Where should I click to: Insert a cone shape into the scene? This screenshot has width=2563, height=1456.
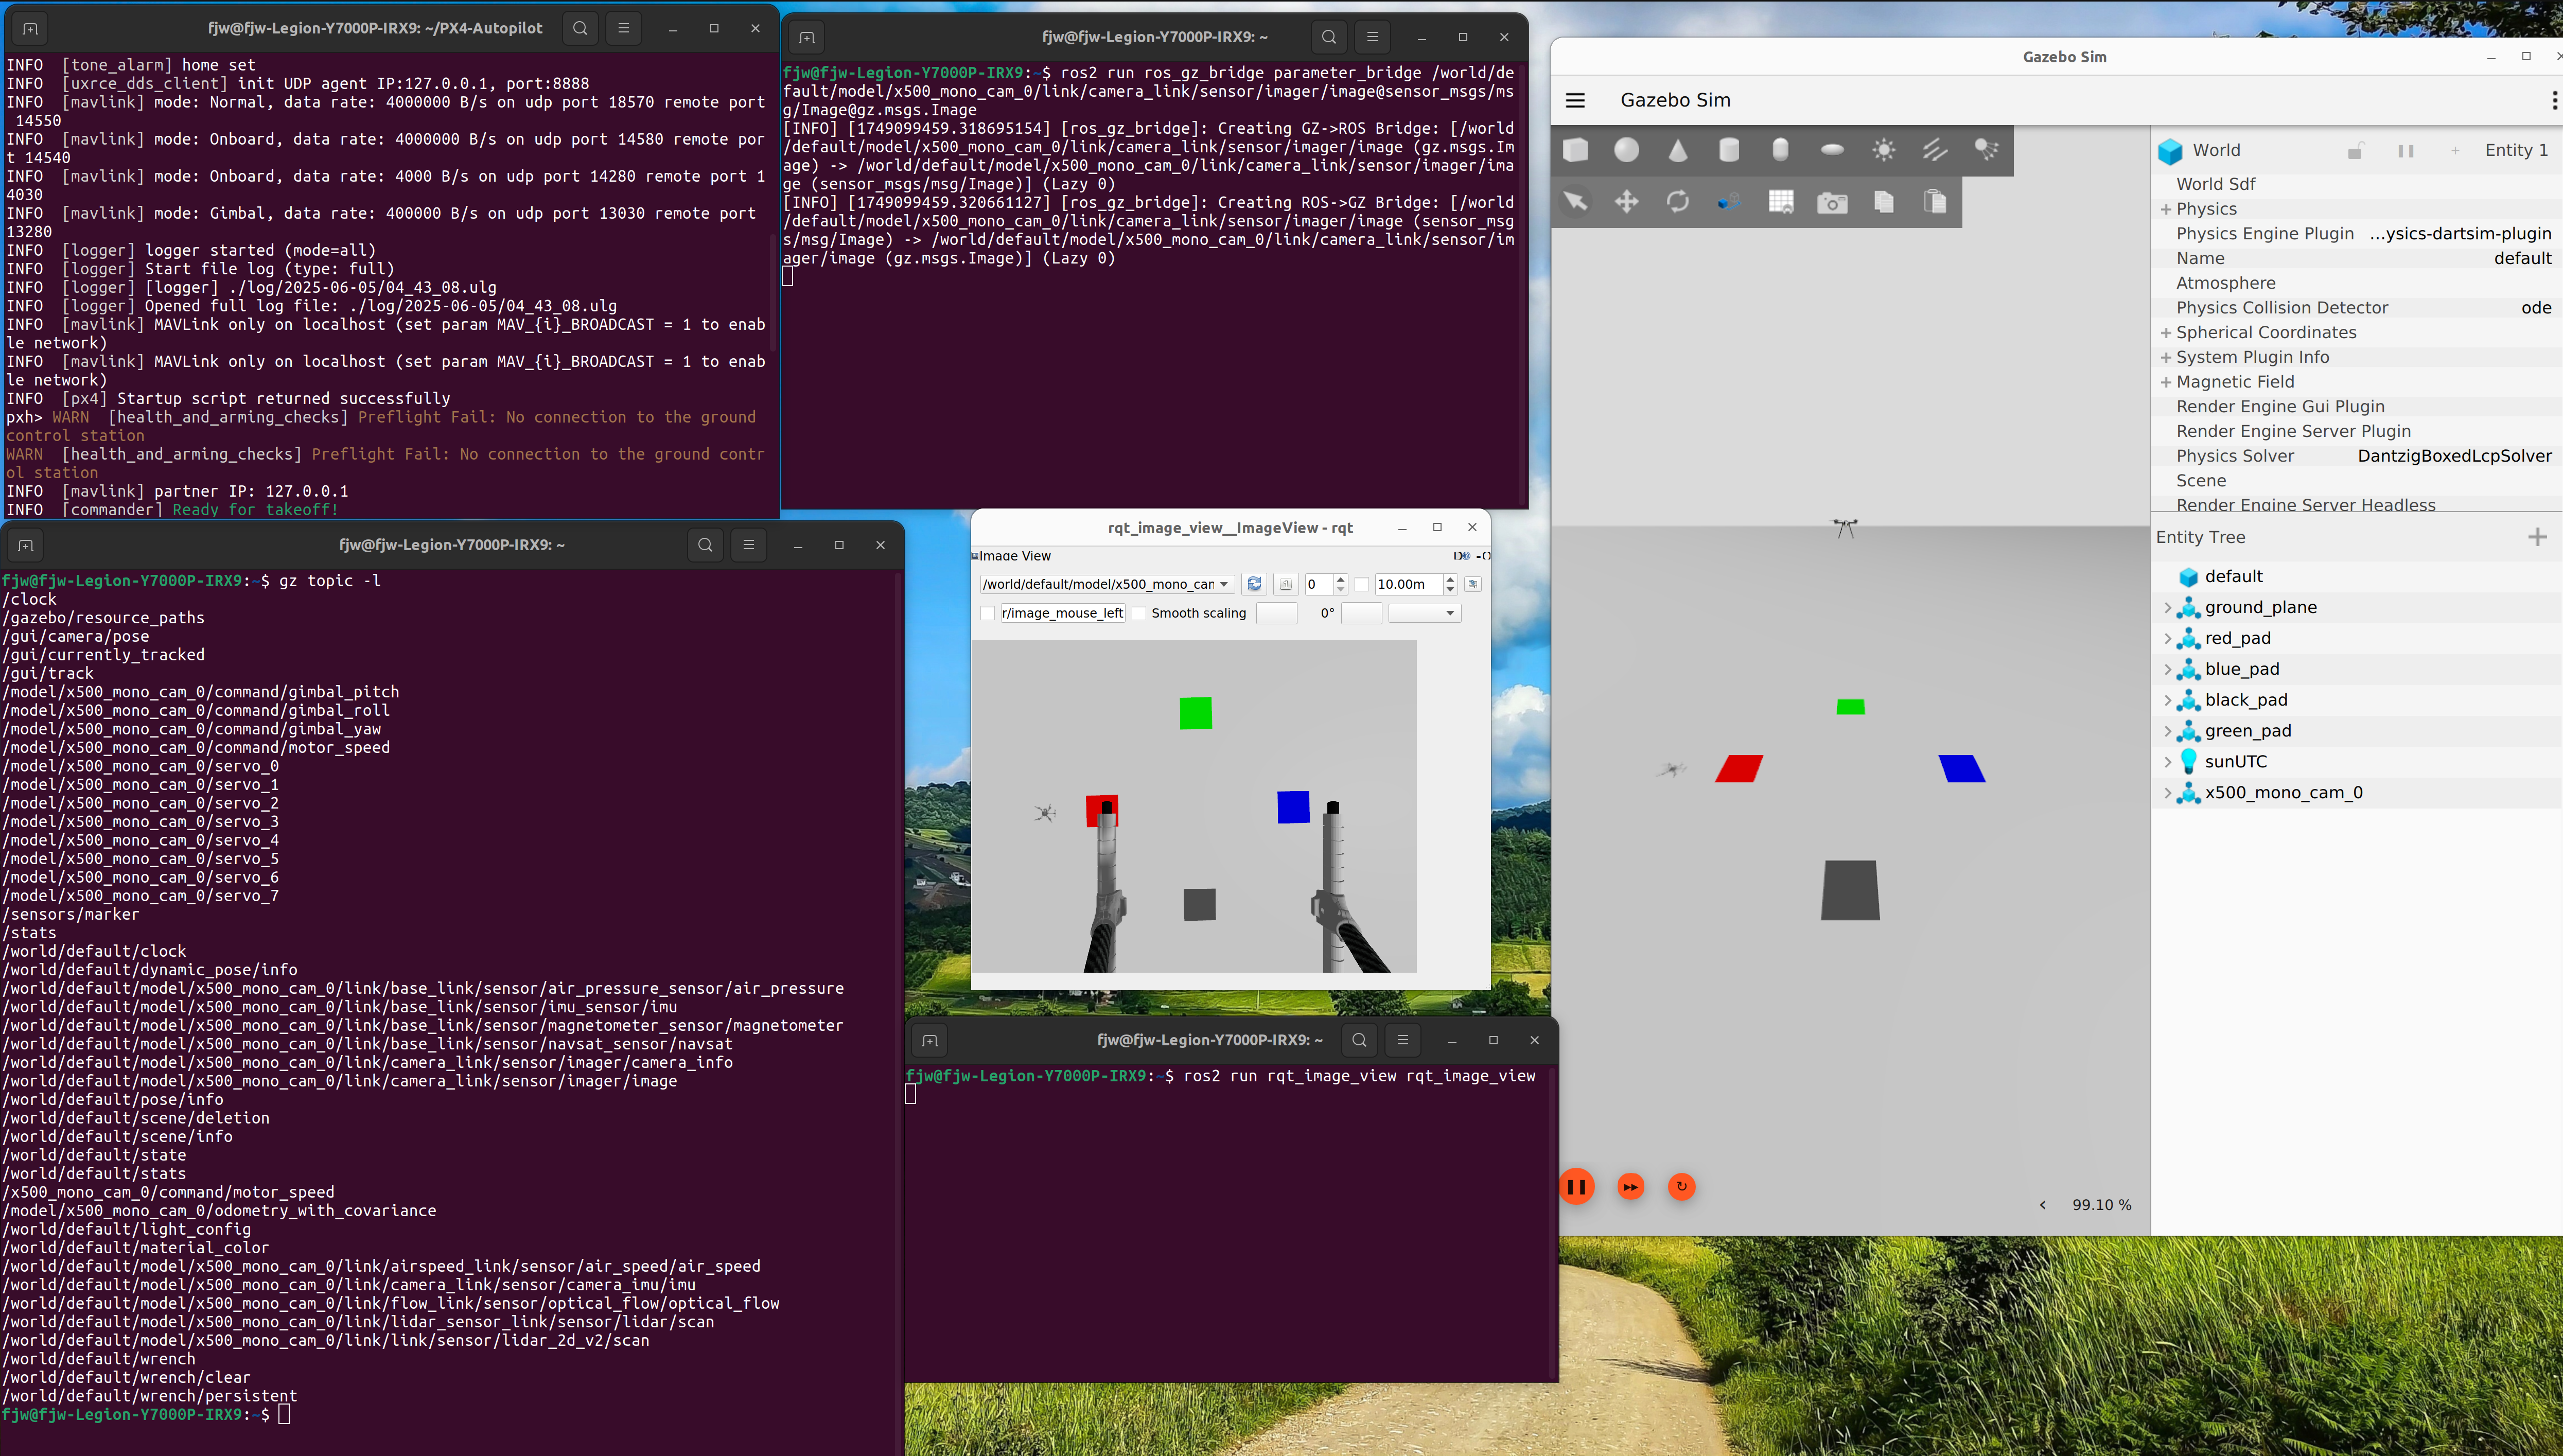point(1678,150)
